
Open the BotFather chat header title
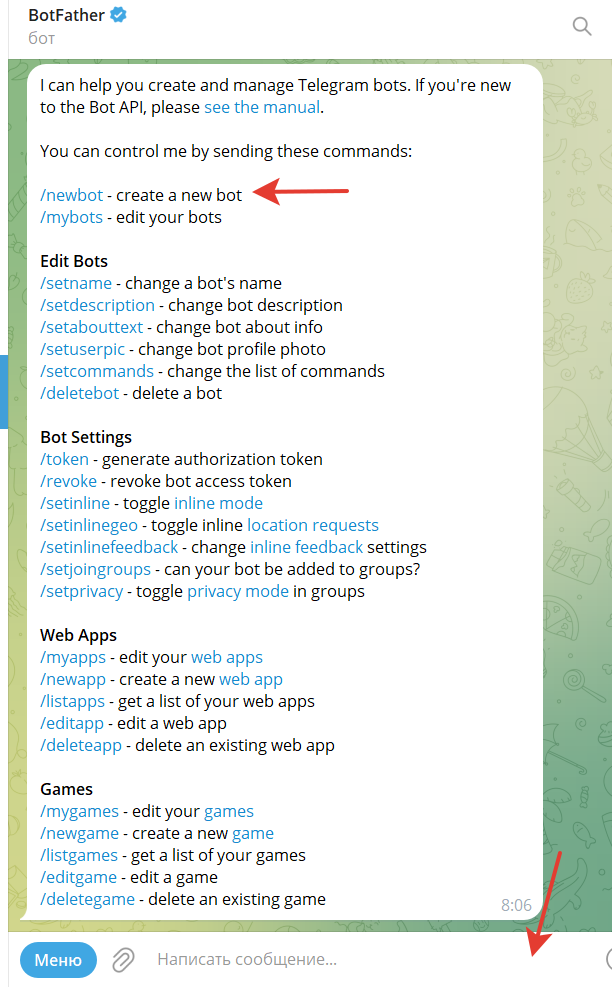click(x=68, y=16)
